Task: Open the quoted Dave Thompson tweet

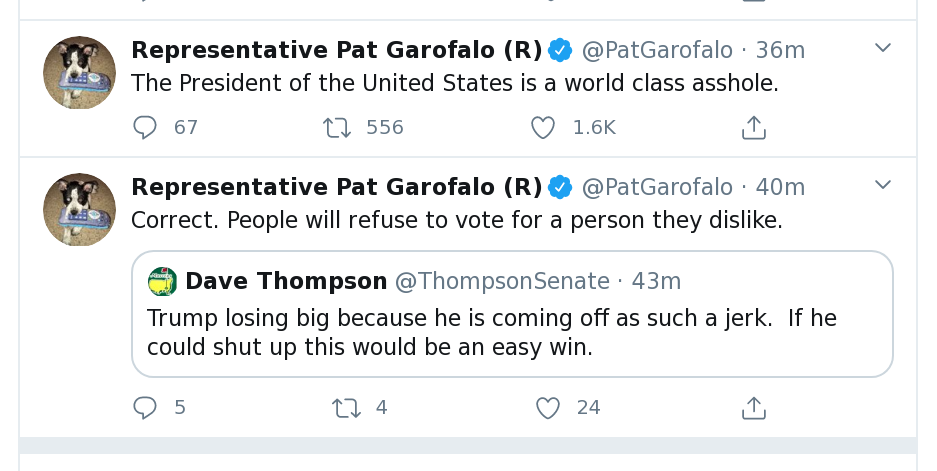Action: 512,314
